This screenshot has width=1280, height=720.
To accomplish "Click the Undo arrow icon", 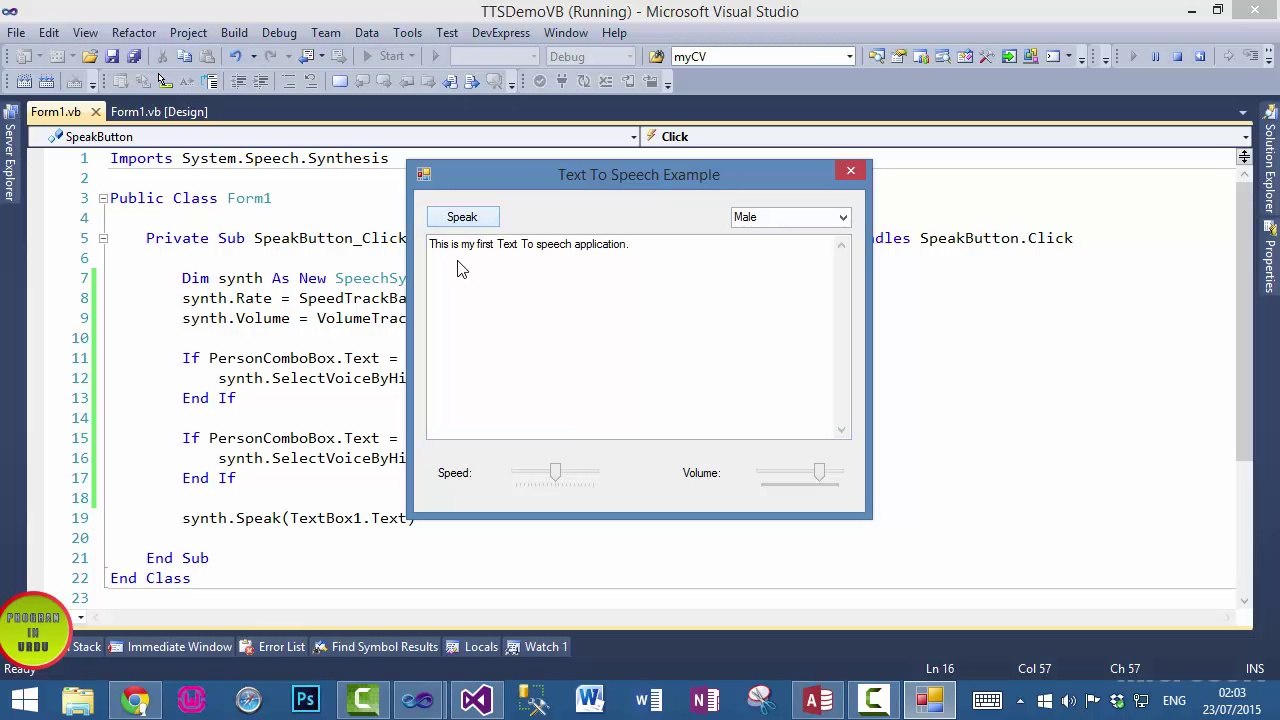I will (x=236, y=56).
